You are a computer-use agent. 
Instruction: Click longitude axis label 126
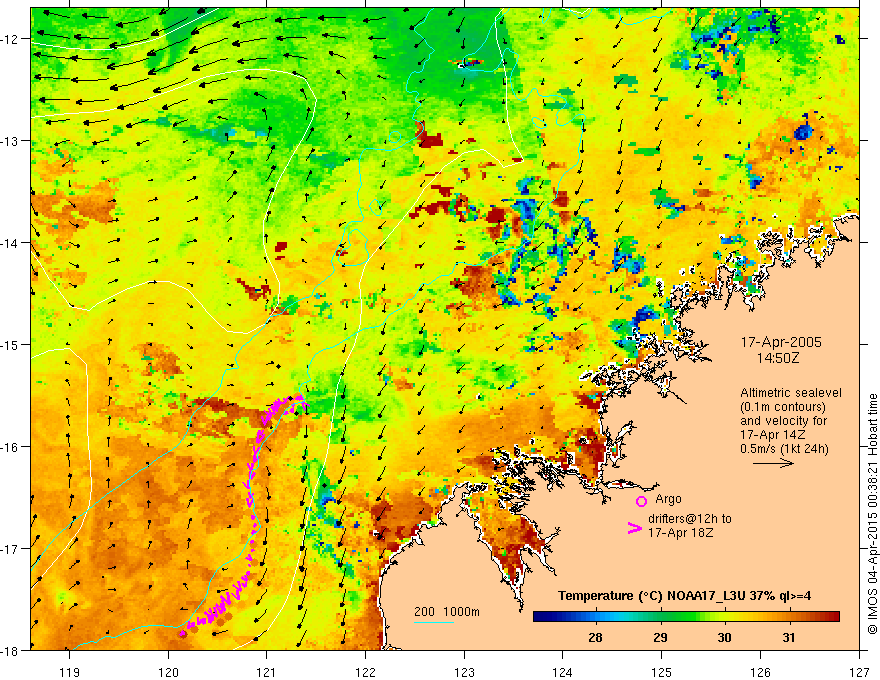click(x=760, y=672)
